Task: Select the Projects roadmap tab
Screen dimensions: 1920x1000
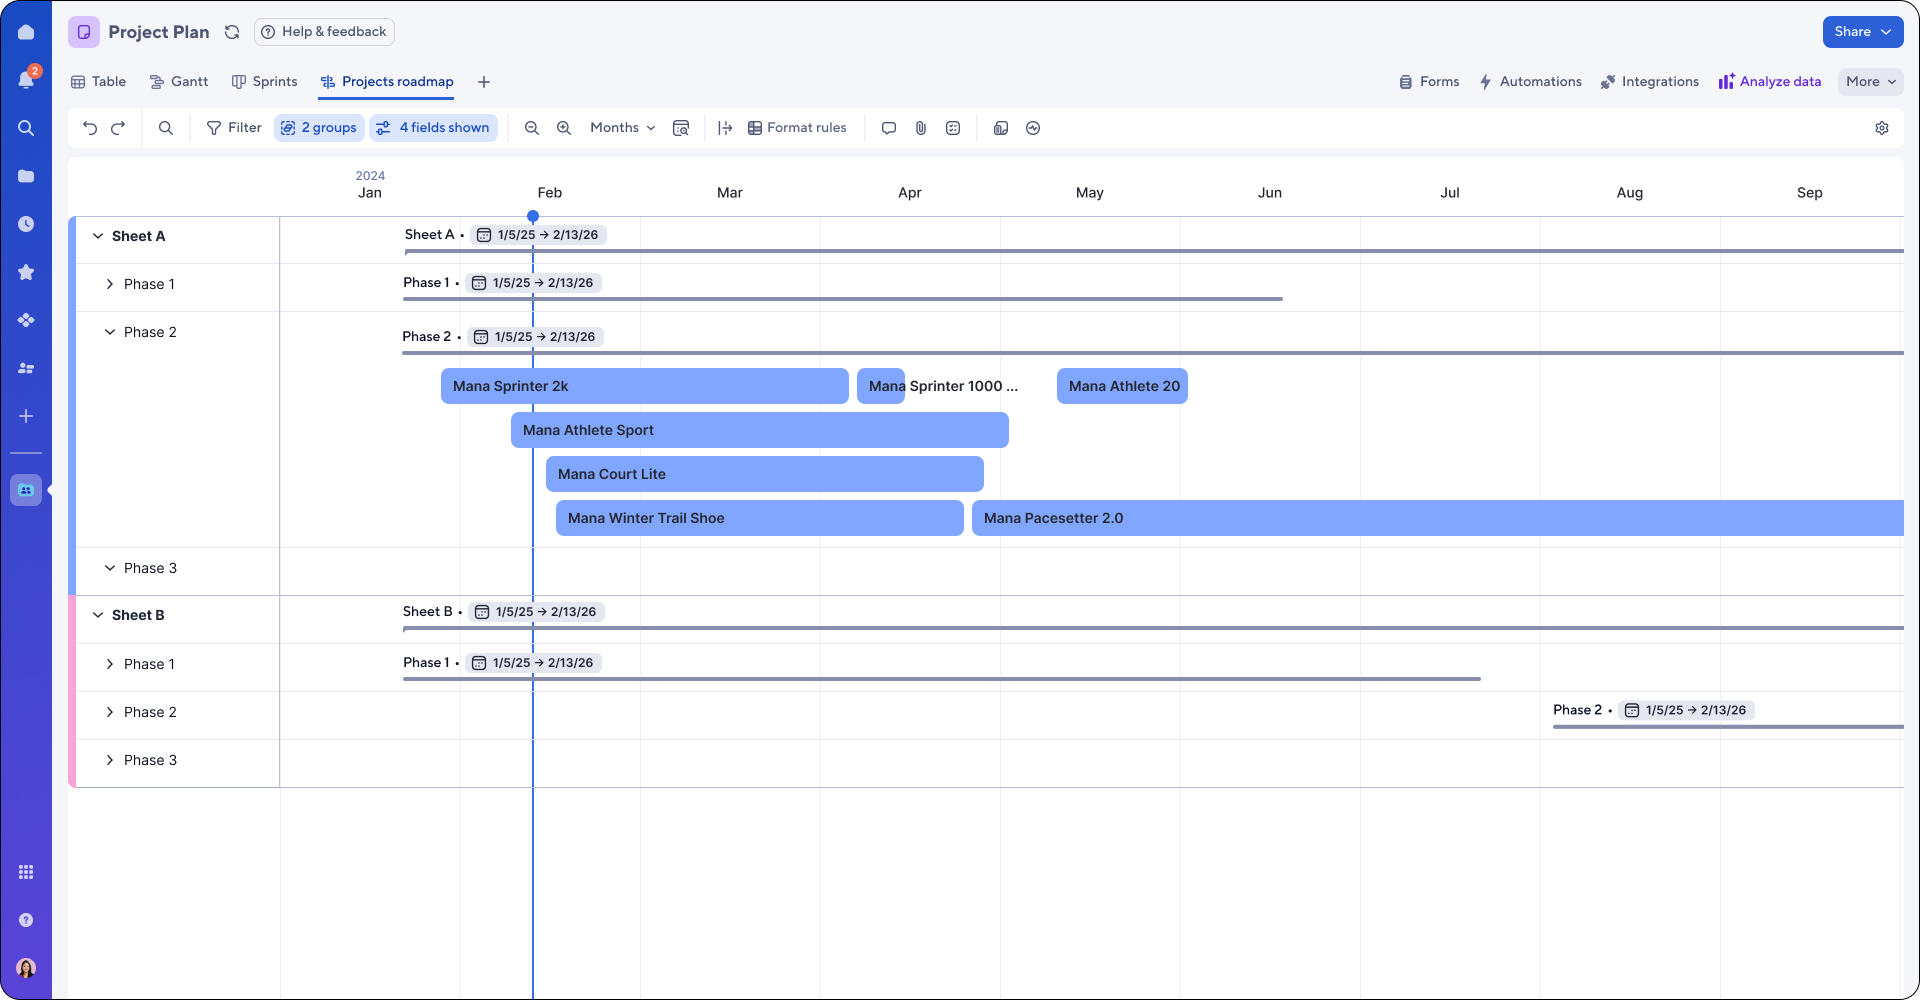Action: click(x=387, y=82)
